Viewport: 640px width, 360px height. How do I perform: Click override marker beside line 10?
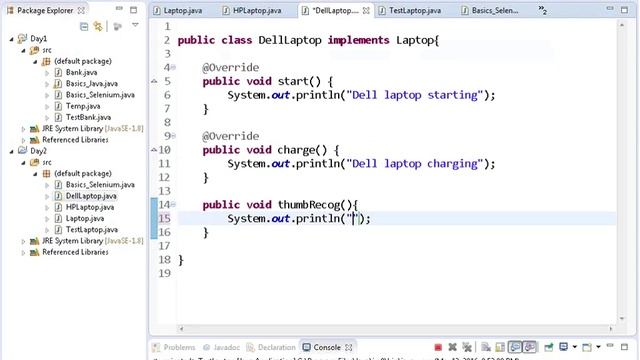pyautogui.click(x=154, y=150)
